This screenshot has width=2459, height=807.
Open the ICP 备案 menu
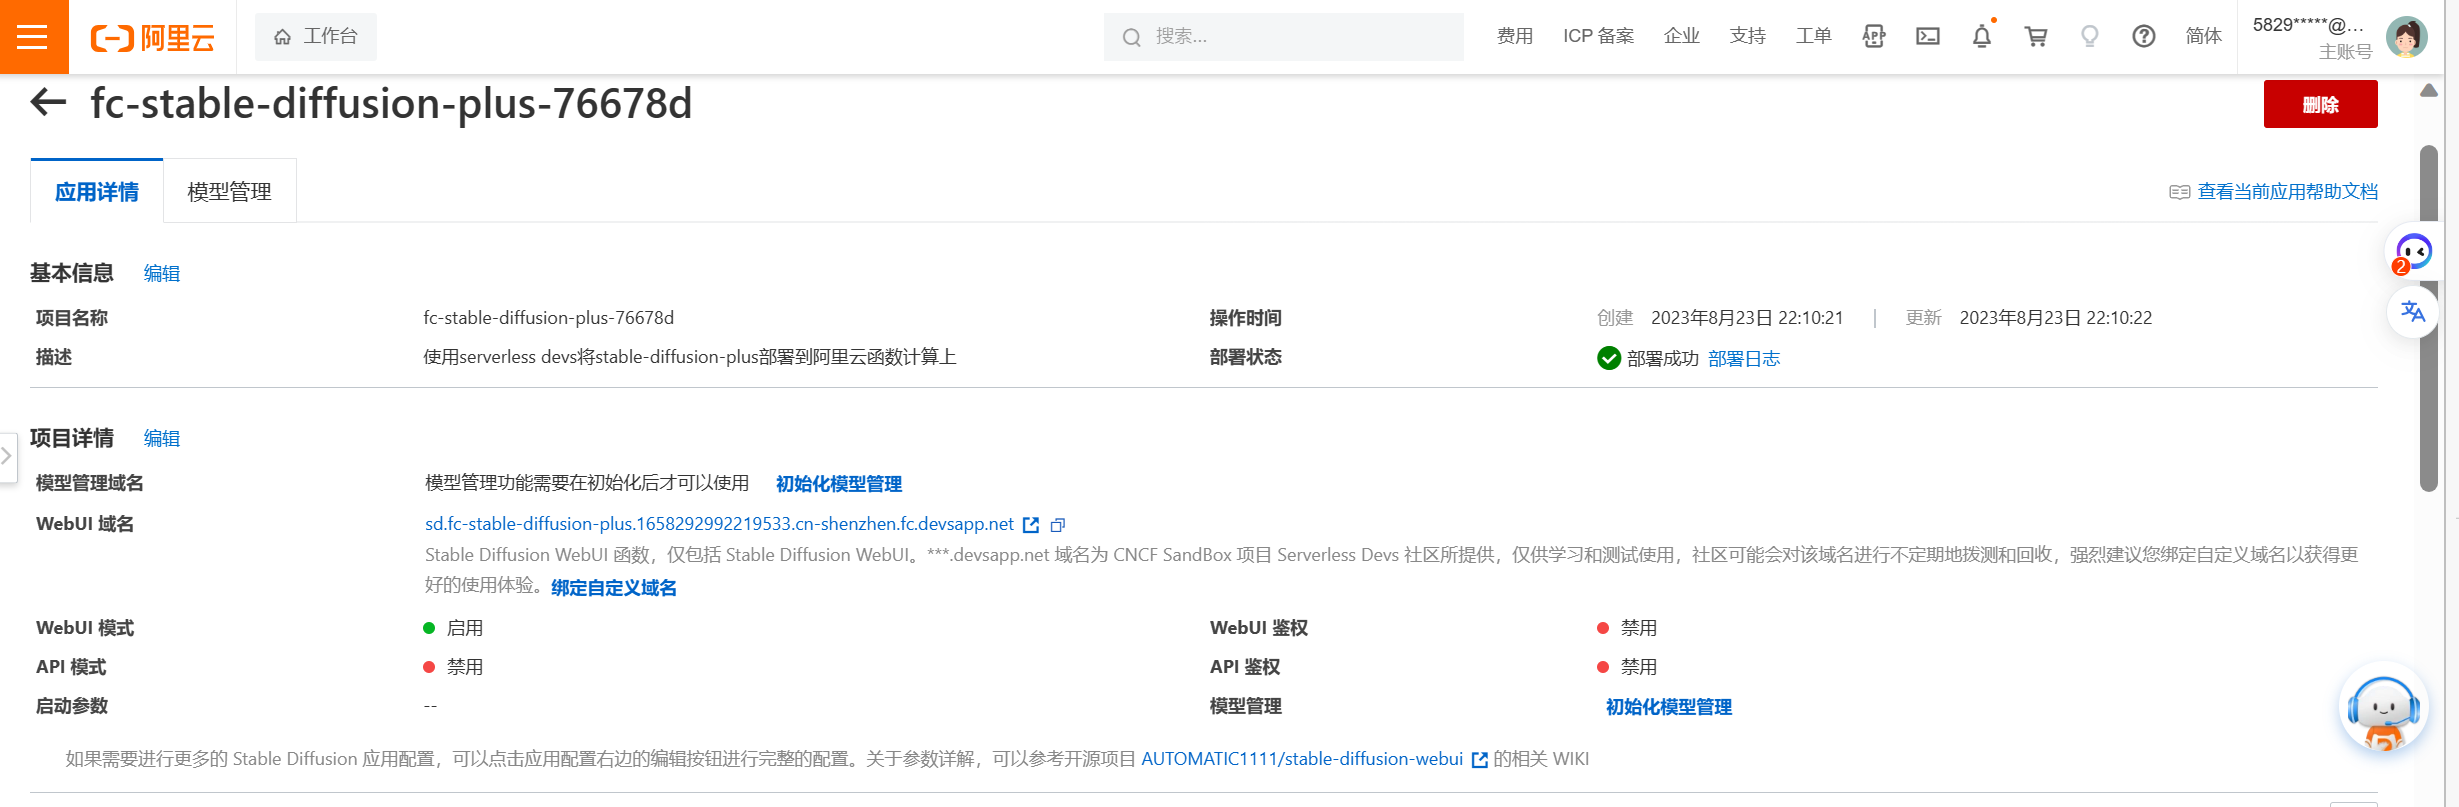(1599, 36)
